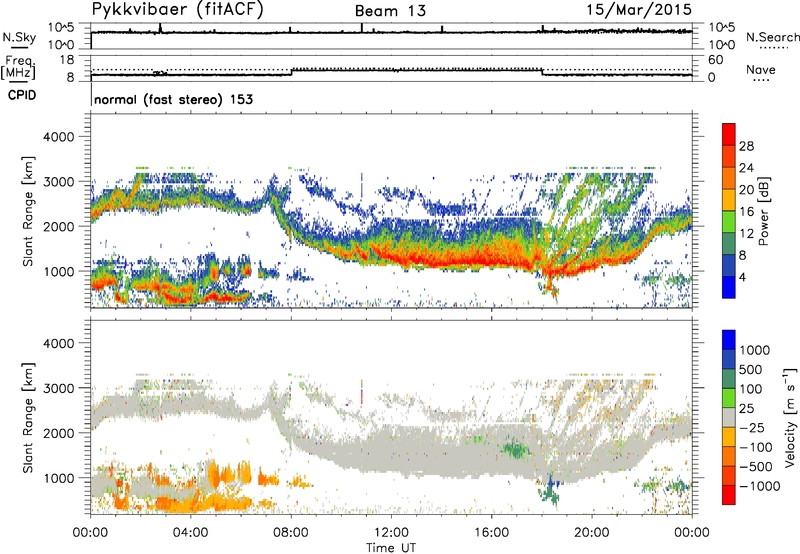800x554 pixels.
Task: Click the 20:00 time tick label
Action: coord(592,533)
